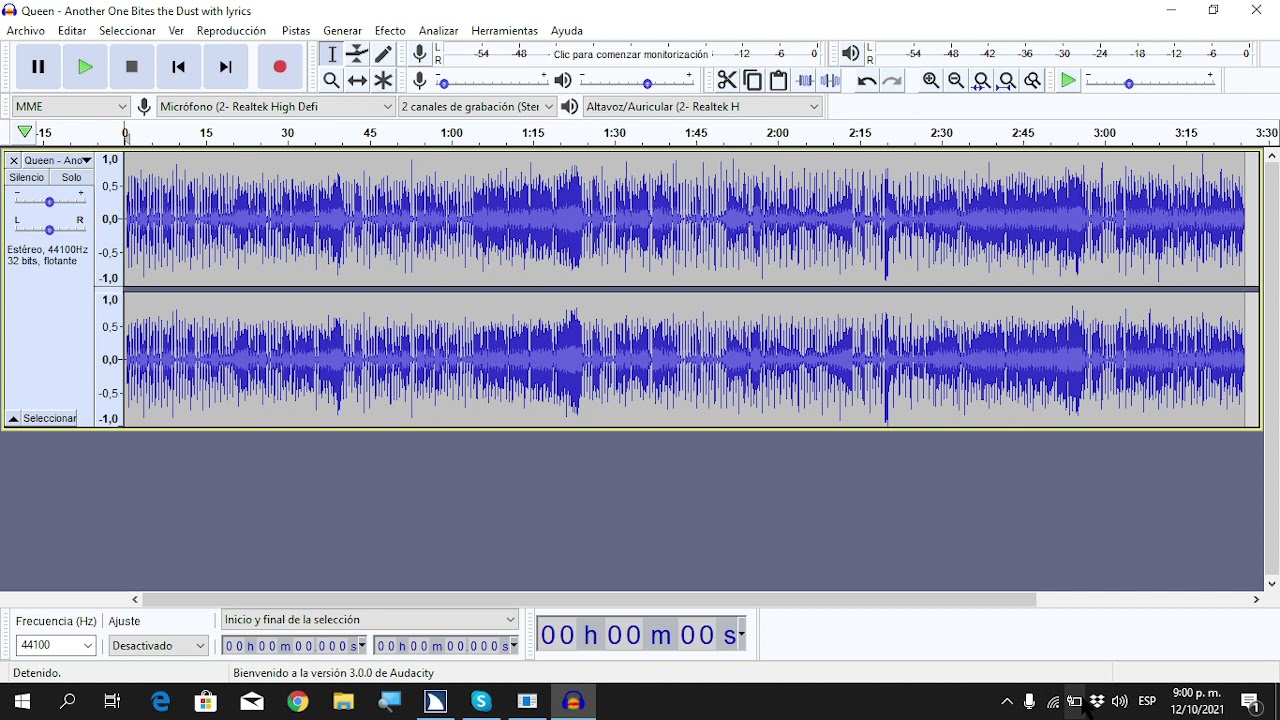Screen dimensions: 1280x720
Task: Open the Archivo menu
Action: (26, 31)
